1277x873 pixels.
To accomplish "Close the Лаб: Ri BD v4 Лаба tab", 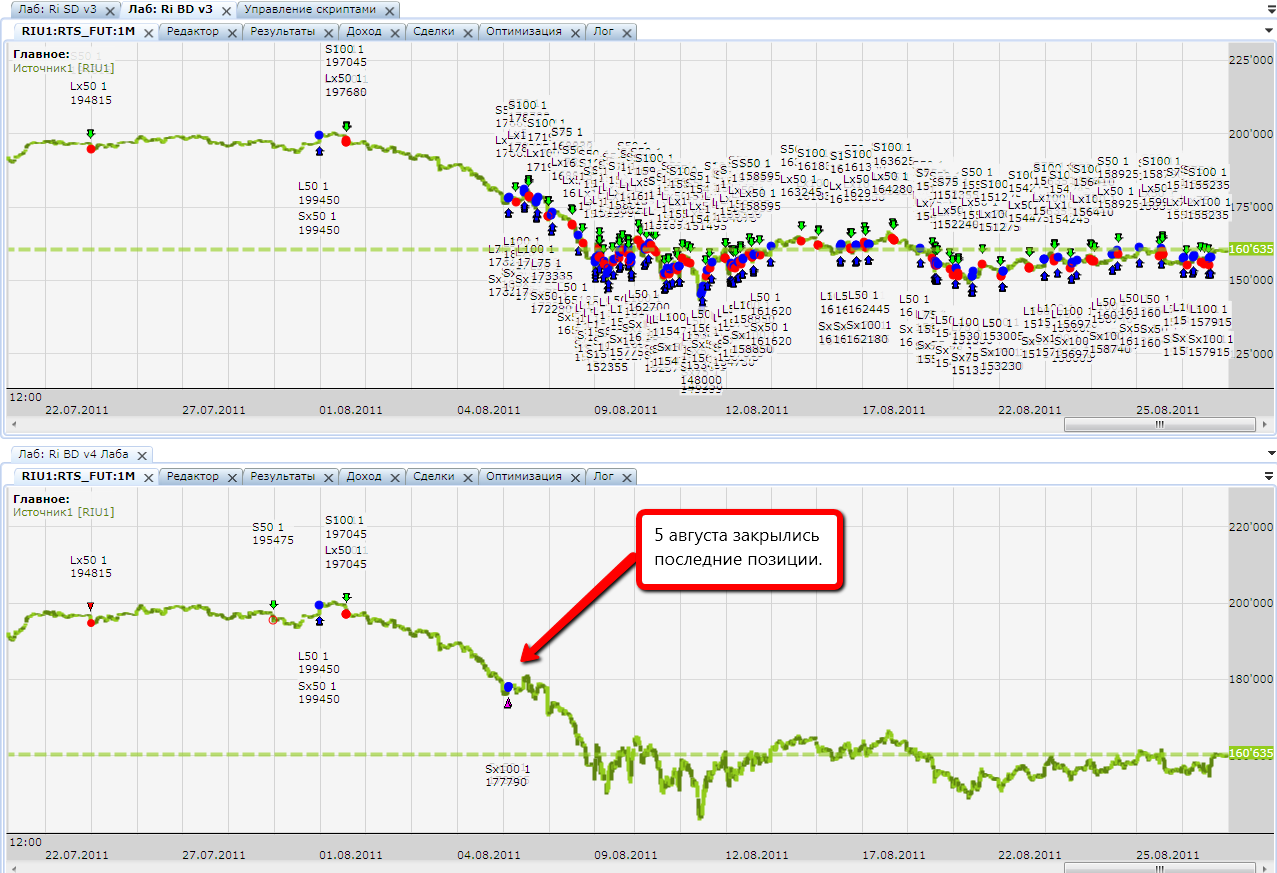I will pos(143,455).
